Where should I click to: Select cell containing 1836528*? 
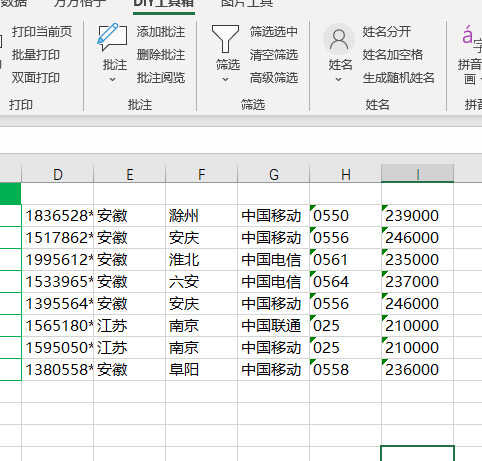58,216
